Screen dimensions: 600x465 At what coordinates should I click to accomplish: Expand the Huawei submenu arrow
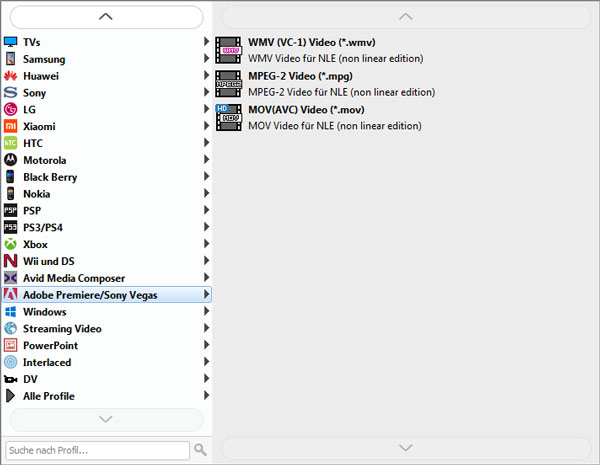[206, 75]
